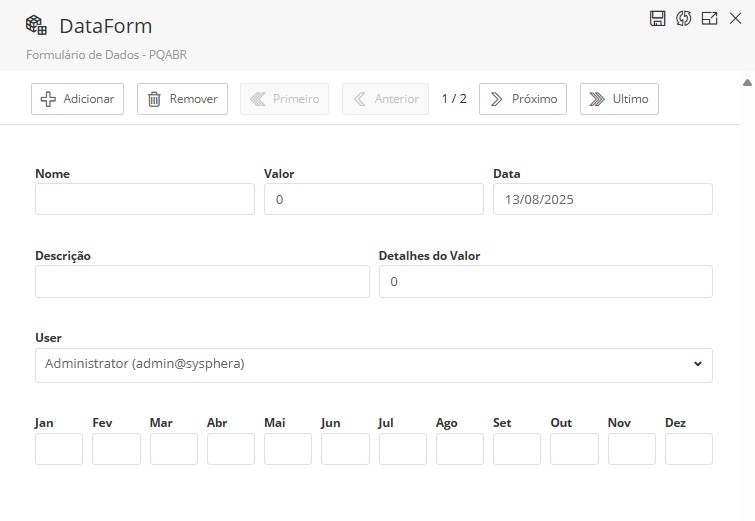Select the Data date field
This screenshot has width=755, height=521.
602,199
